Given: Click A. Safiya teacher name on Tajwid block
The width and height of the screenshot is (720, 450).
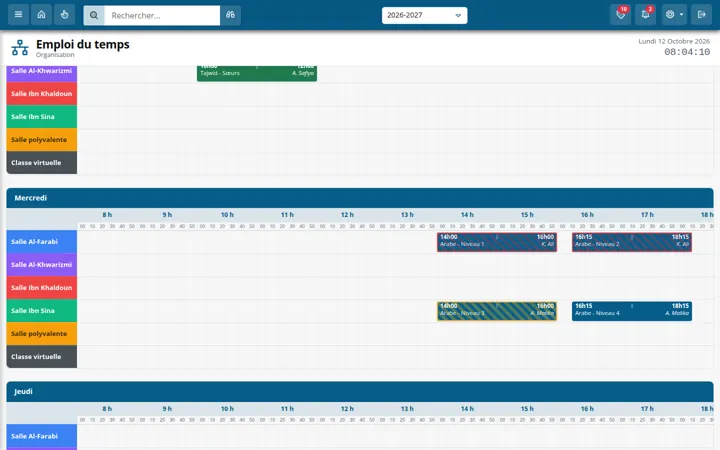Looking at the screenshot, I should click(303, 73).
